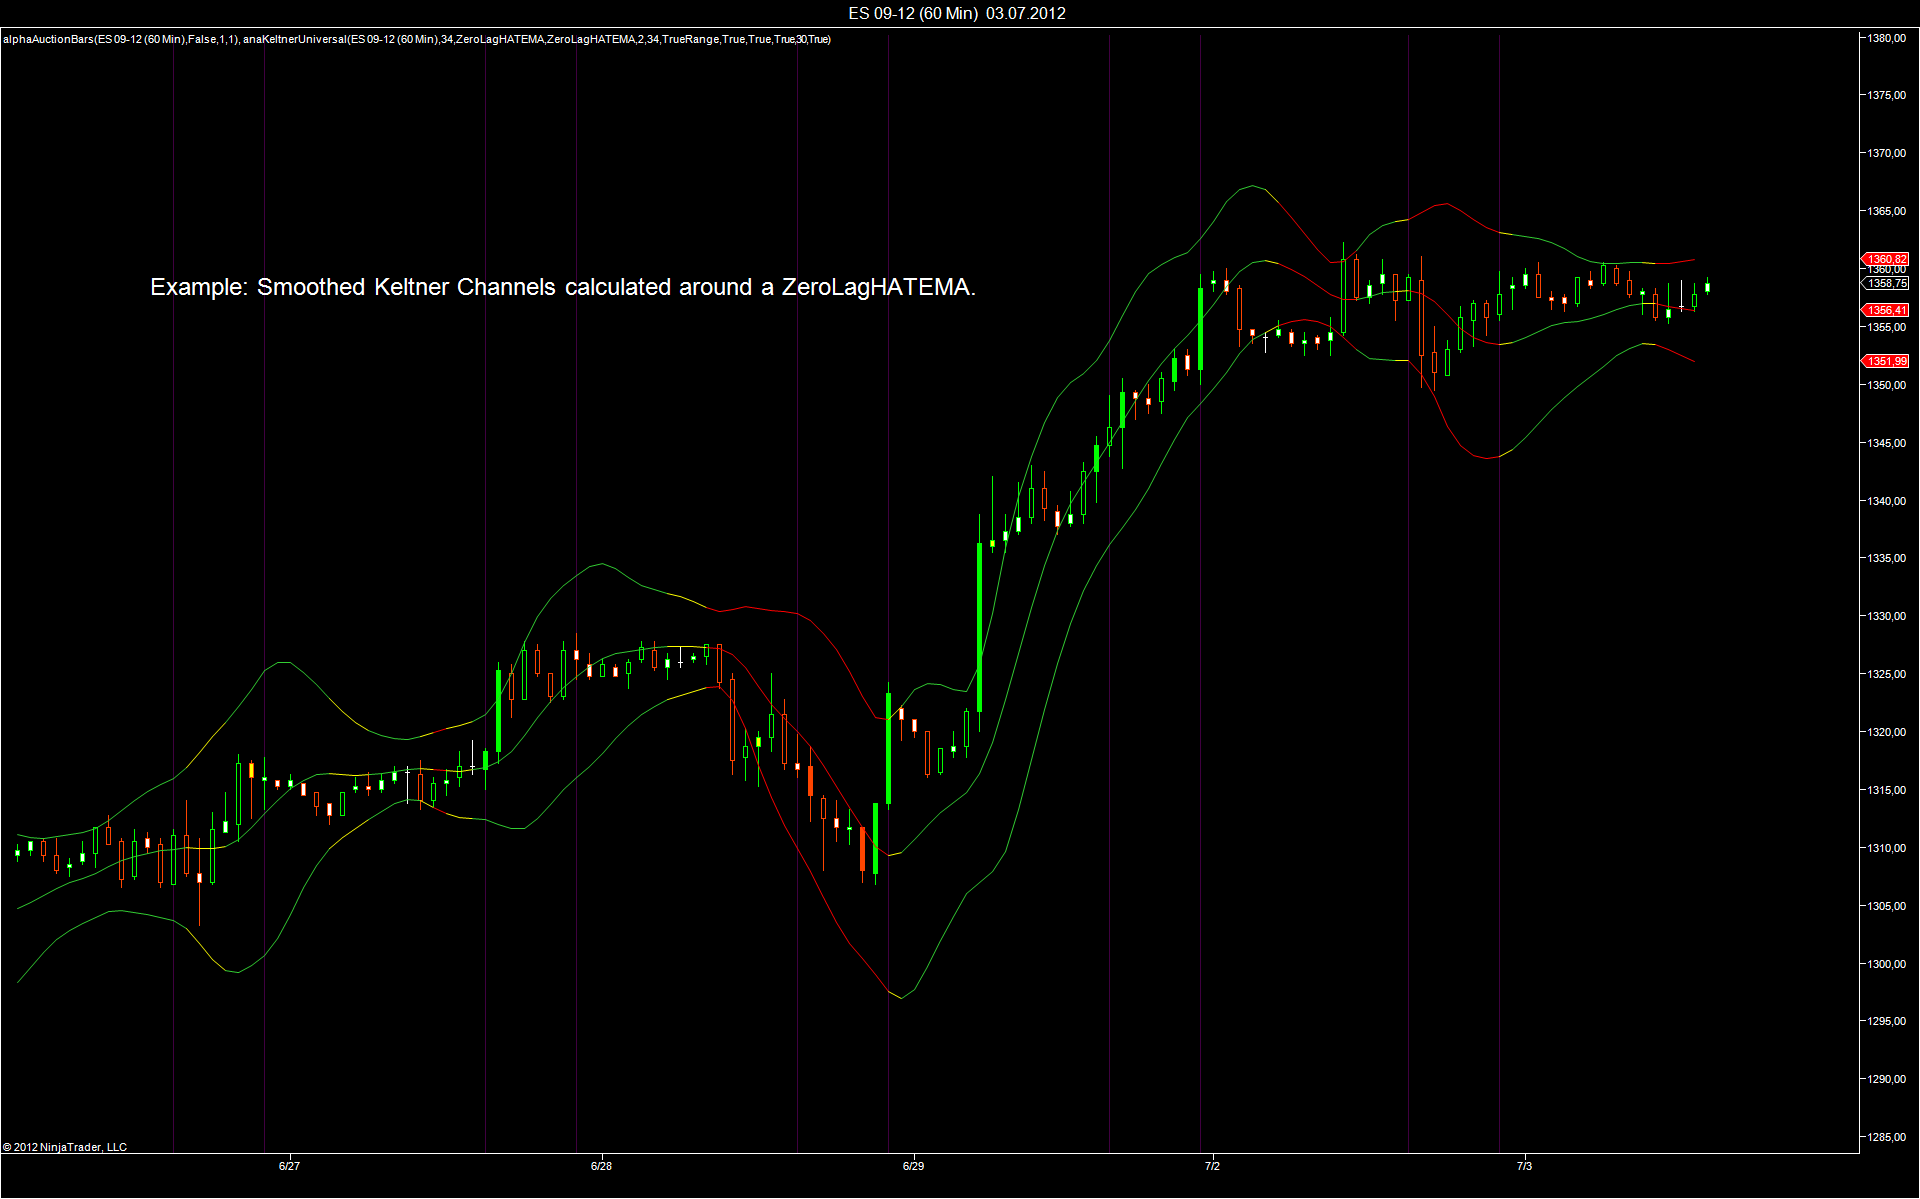
Task: Click the 6/28 date label on time axis
Action: pyautogui.click(x=601, y=1166)
